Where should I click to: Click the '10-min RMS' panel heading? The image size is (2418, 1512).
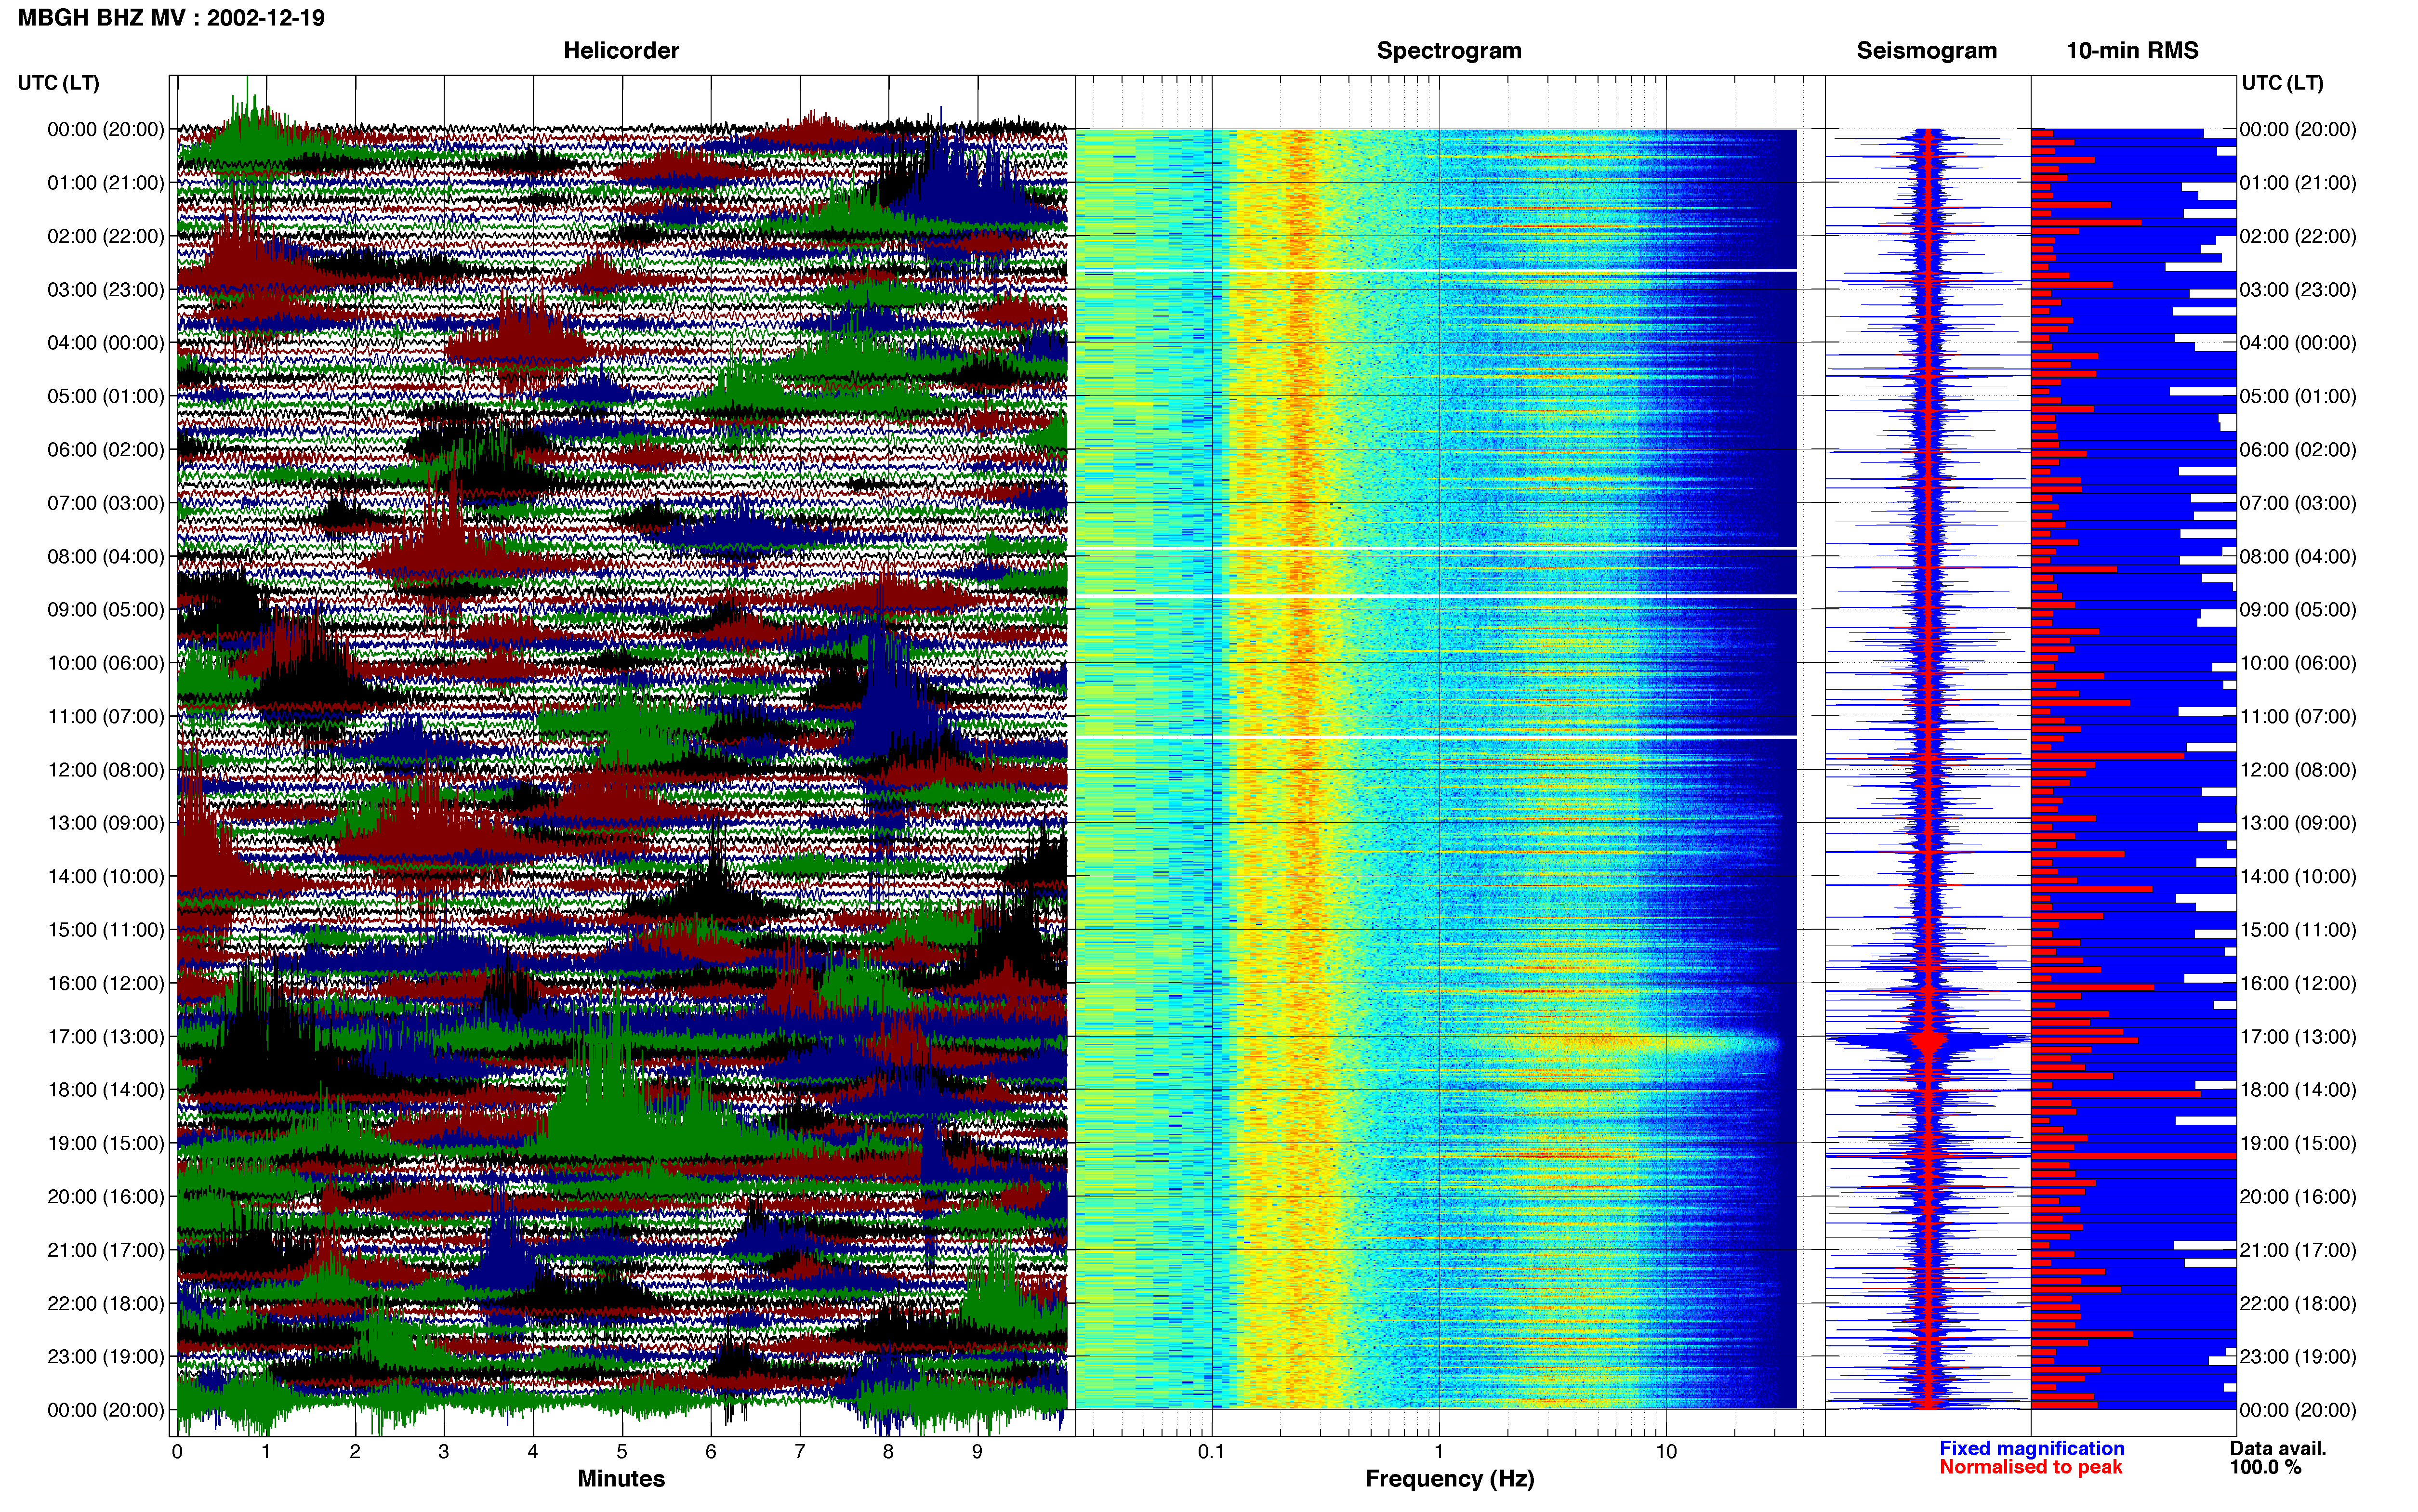[2132, 51]
